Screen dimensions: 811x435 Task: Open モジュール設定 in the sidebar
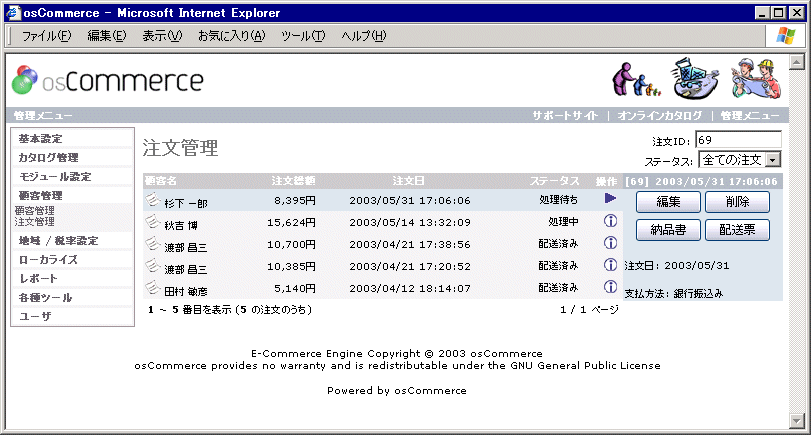click(55, 176)
